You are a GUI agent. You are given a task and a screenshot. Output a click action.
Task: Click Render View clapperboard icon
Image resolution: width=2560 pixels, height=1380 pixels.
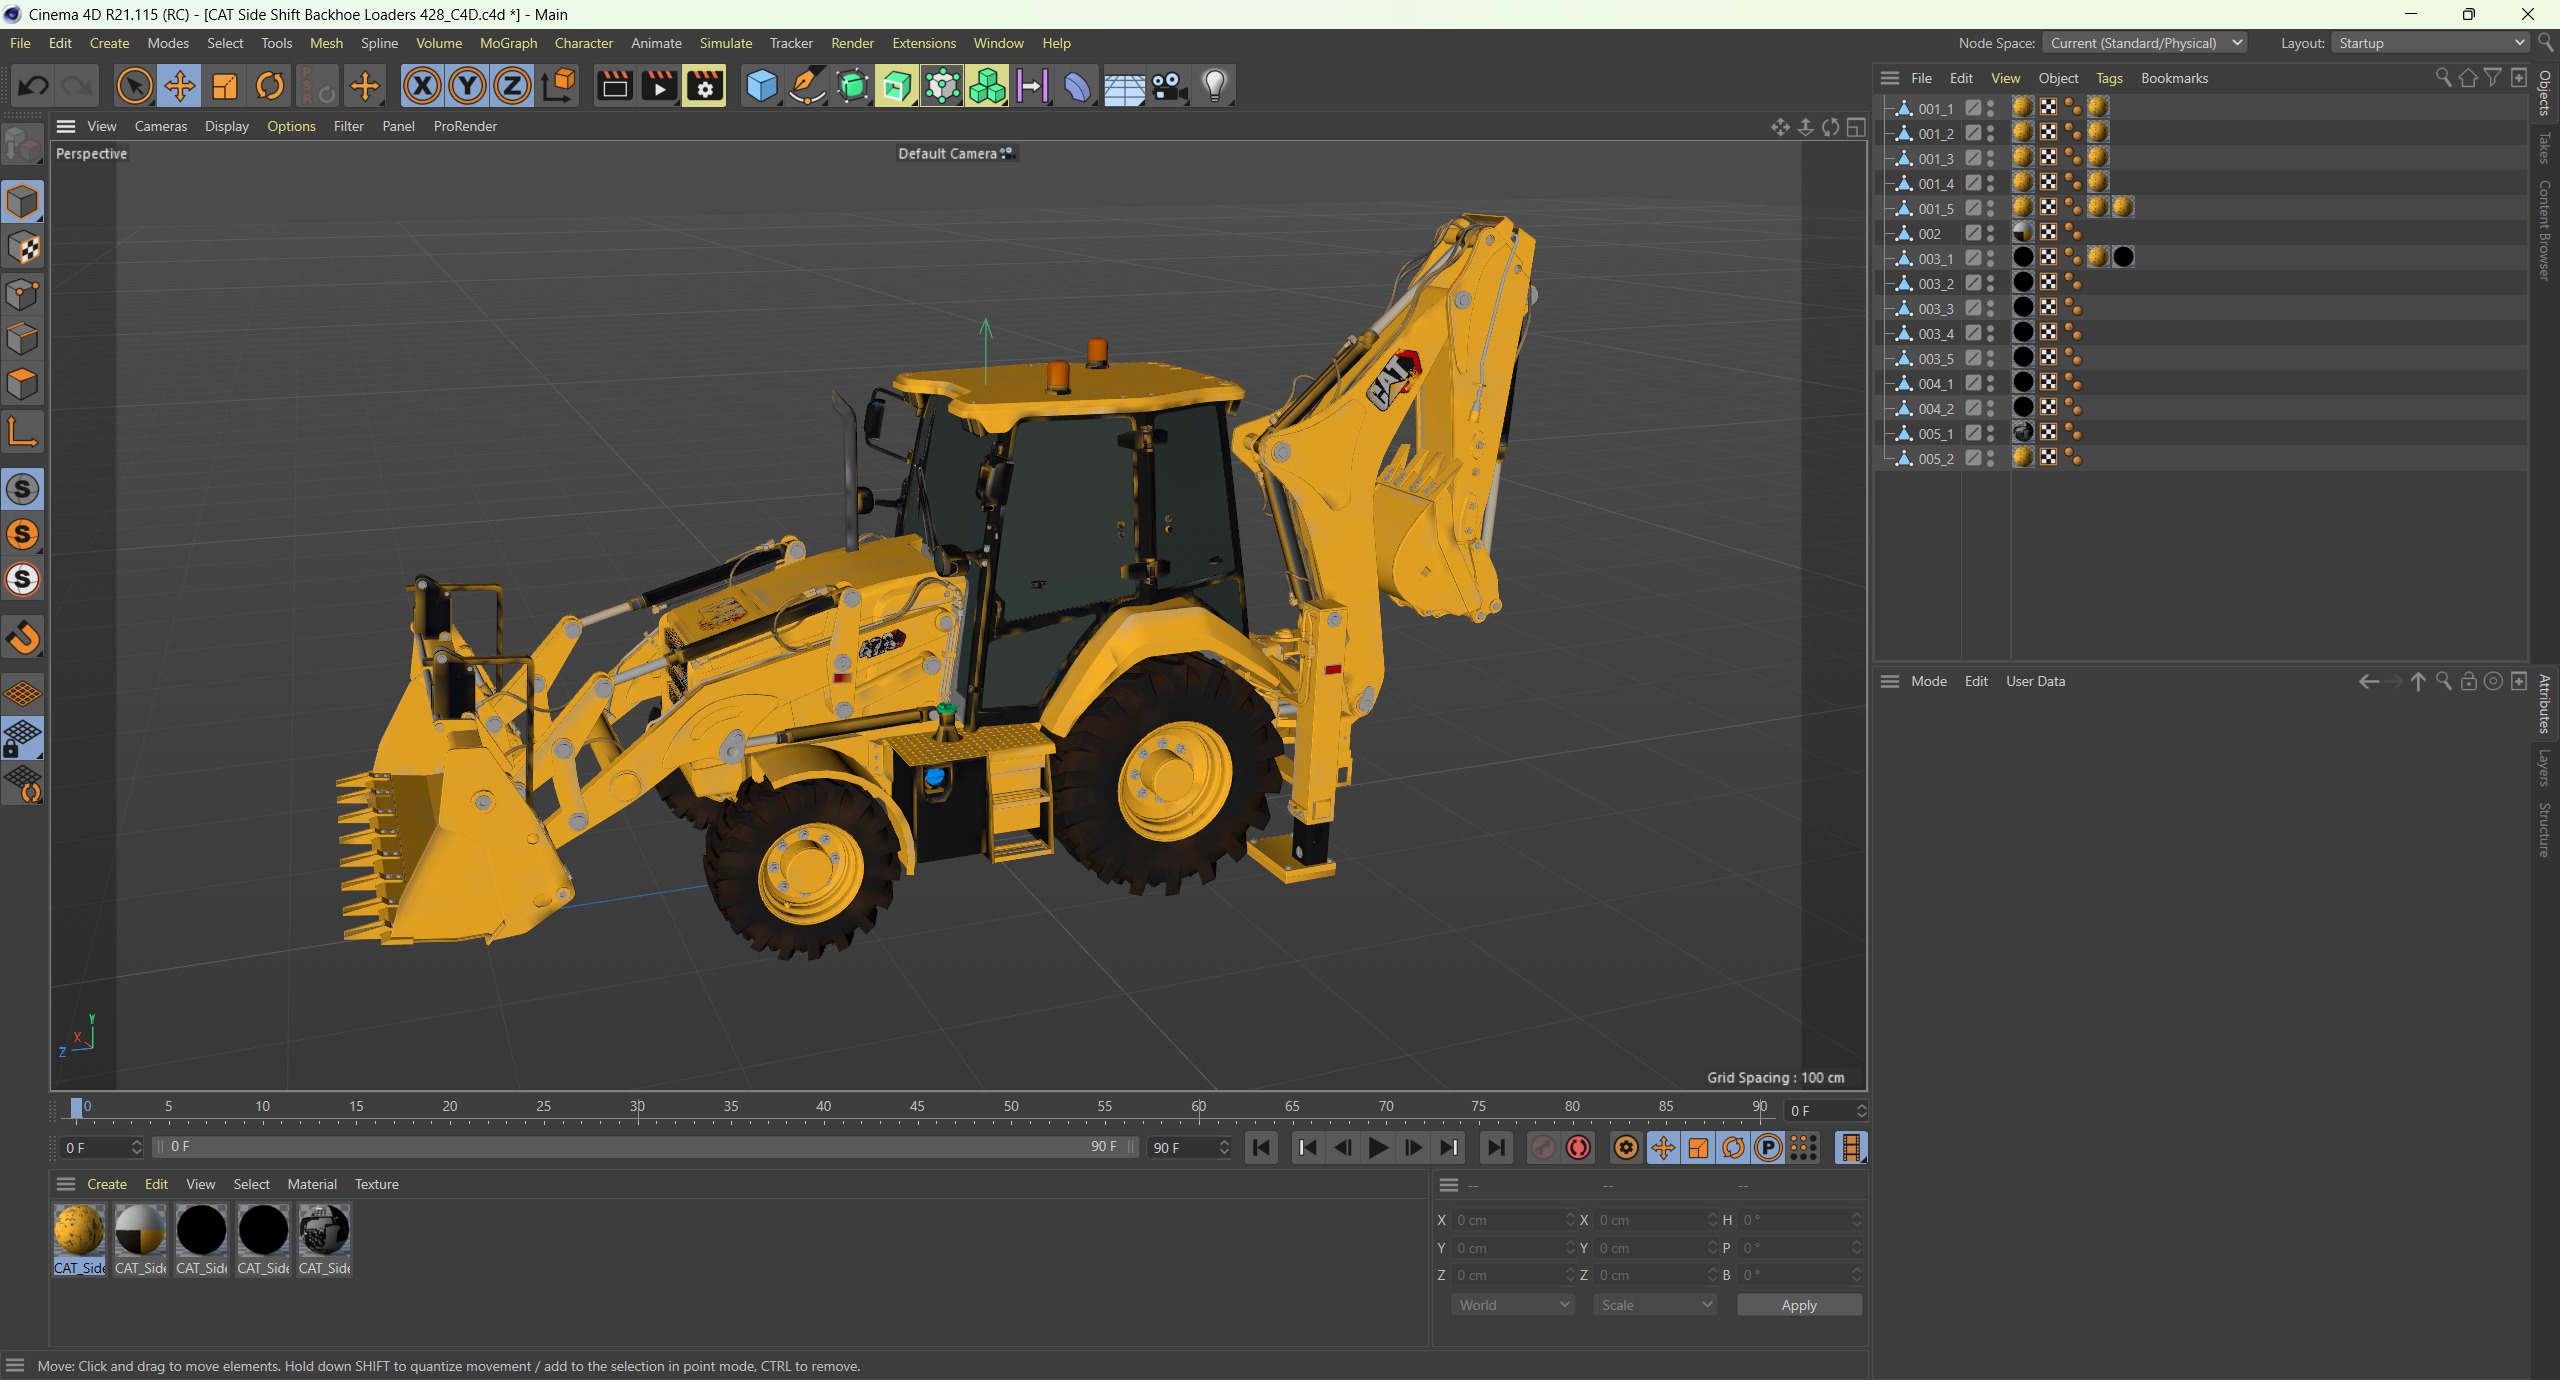pyautogui.click(x=614, y=86)
